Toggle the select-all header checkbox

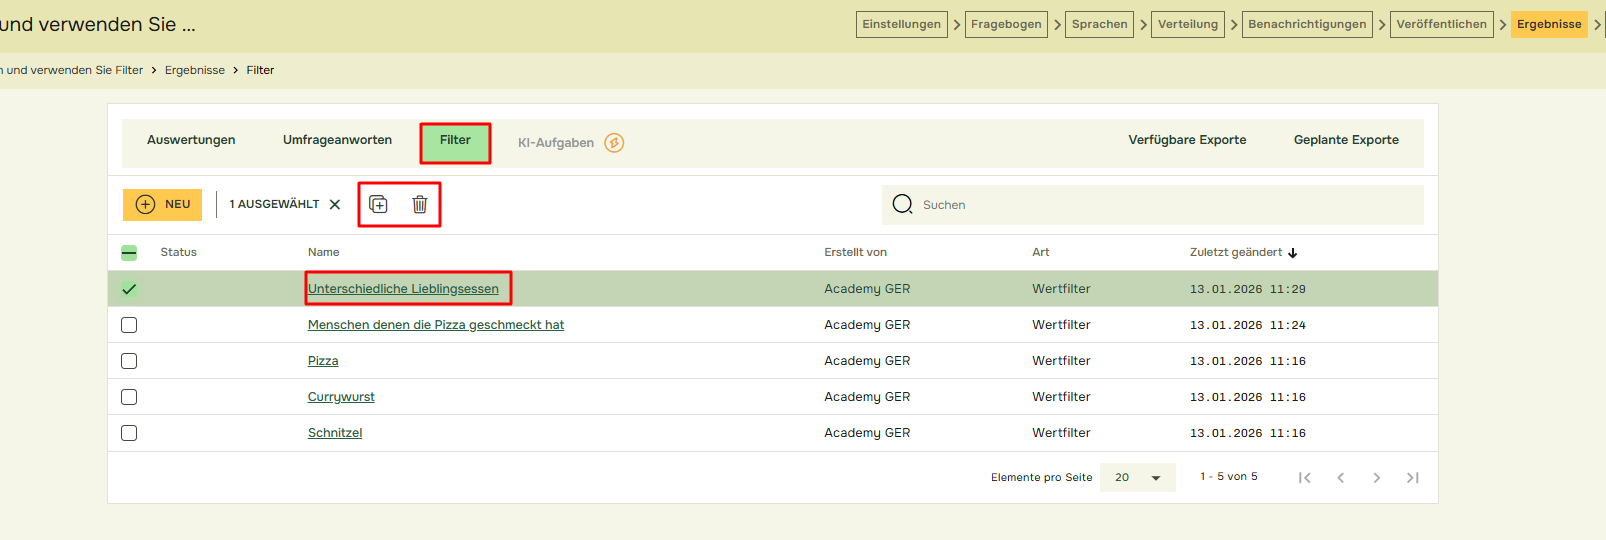click(129, 253)
